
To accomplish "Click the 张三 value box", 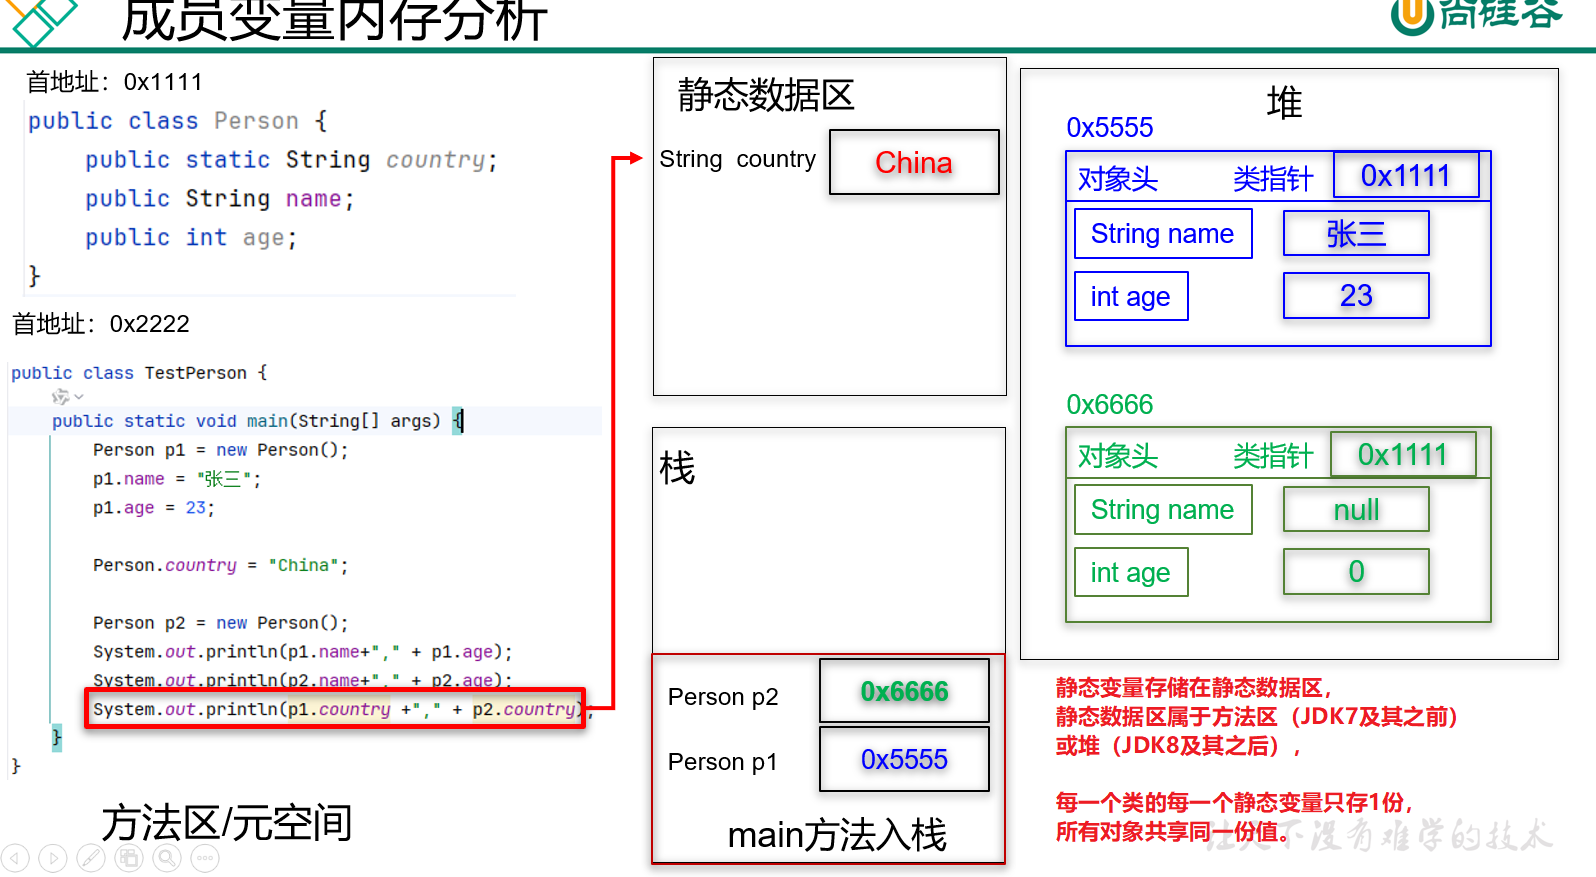I will pyautogui.click(x=1356, y=234).
